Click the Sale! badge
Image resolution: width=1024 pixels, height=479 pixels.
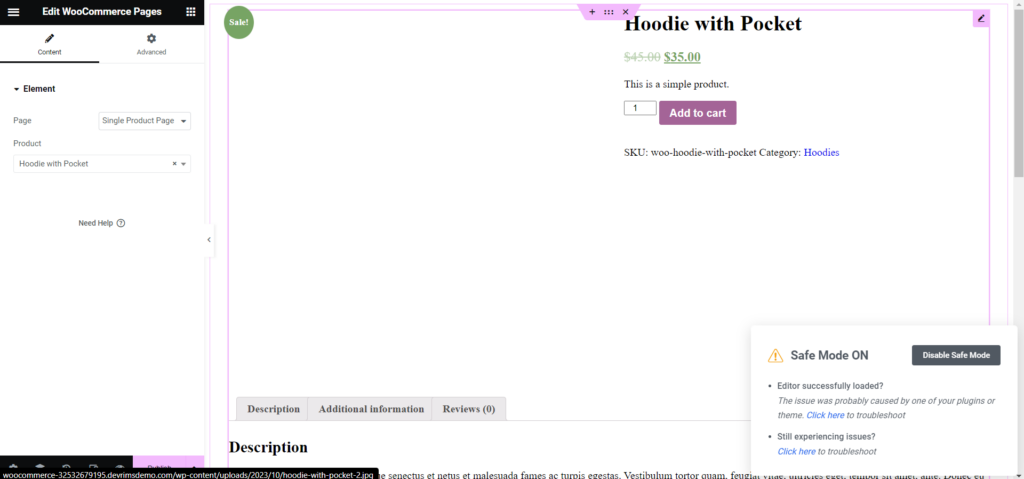[x=239, y=23]
